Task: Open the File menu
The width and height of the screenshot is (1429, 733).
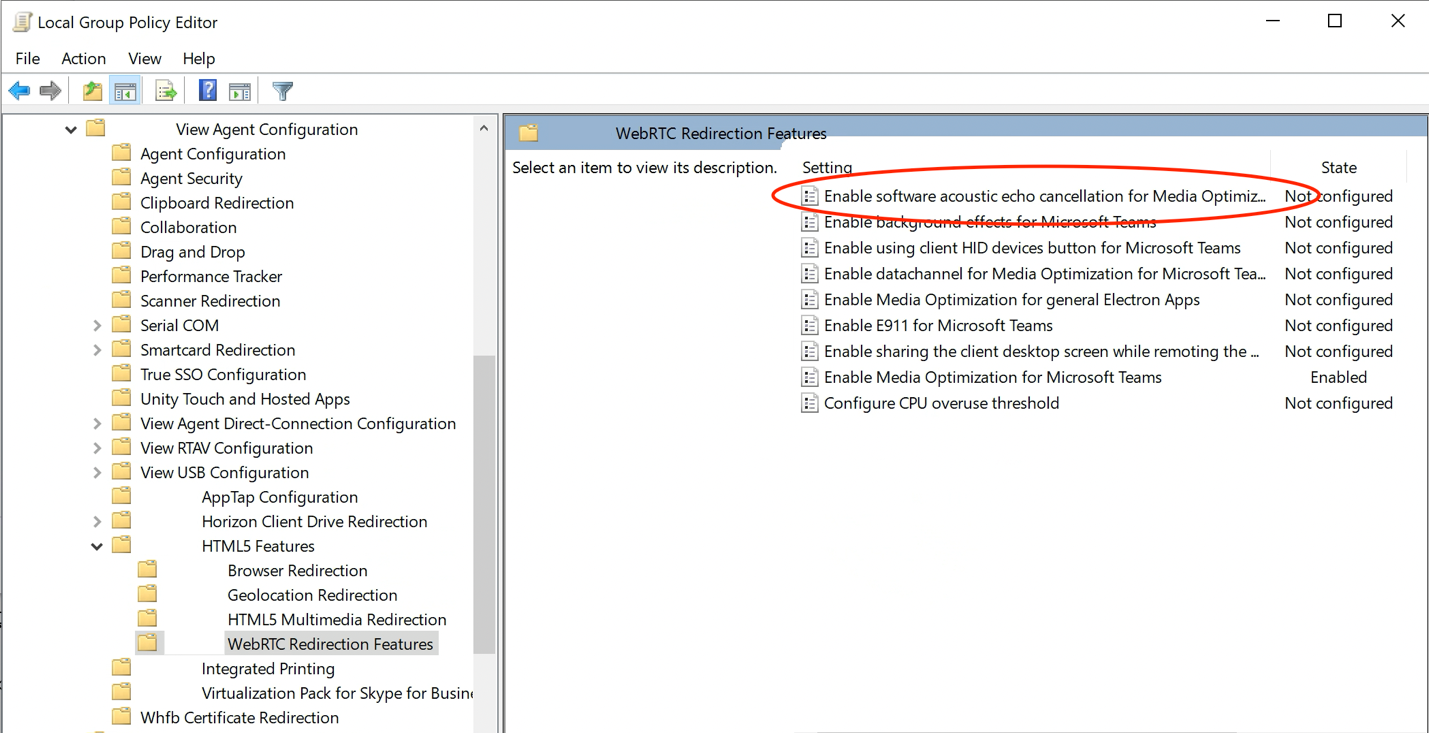Action: point(27,58)
